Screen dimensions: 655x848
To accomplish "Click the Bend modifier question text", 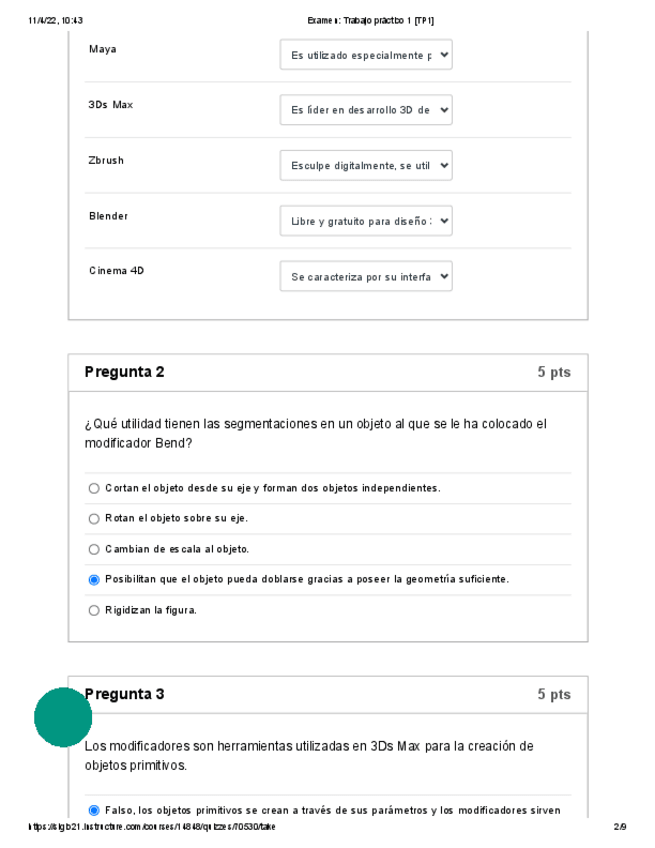I will (x=315, y=433).
